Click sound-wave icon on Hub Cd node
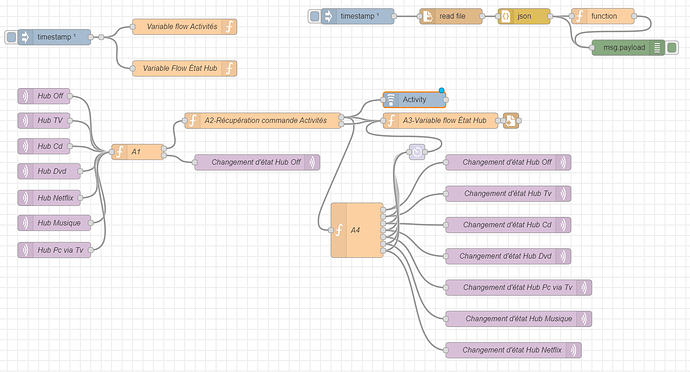 coord(26,146)
